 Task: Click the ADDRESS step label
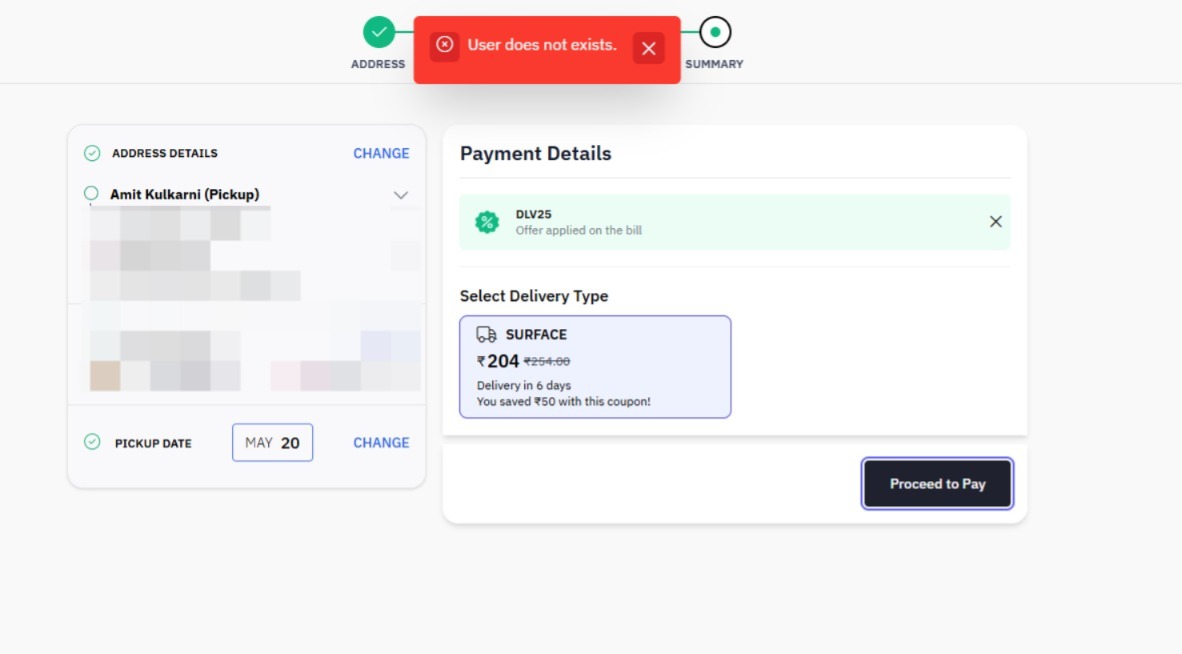[378, 64]
